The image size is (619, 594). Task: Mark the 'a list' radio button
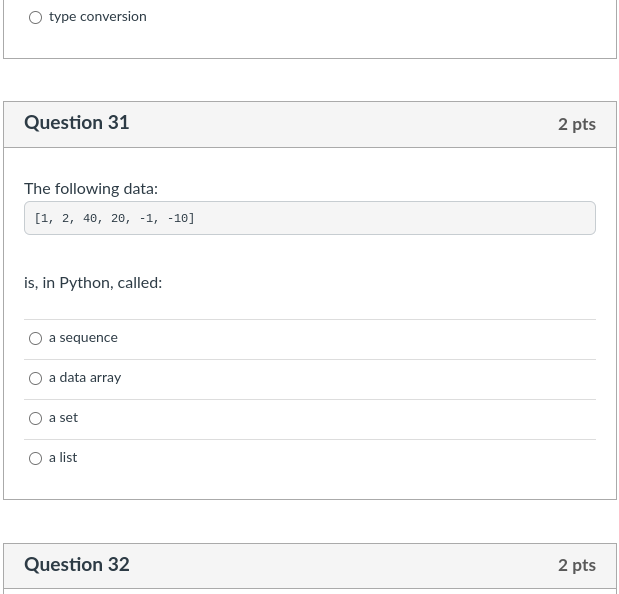(x=36, y=458)
